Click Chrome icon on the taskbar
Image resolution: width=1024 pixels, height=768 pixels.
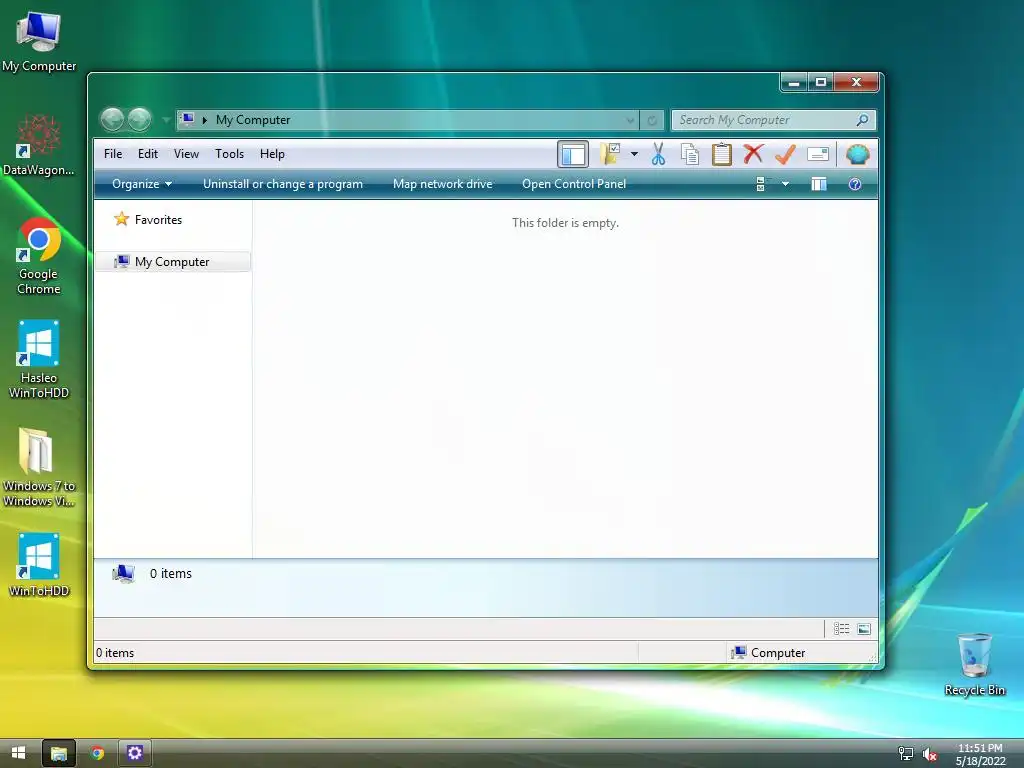click(x=97, y=753)
